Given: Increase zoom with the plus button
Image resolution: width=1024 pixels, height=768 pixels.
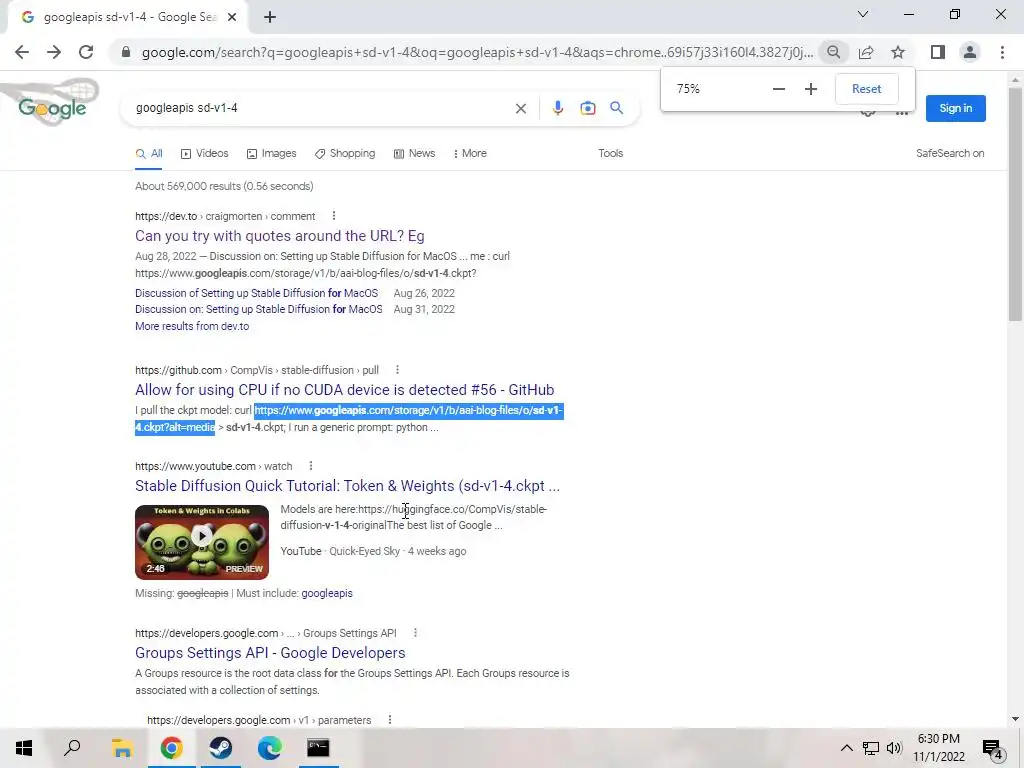Looking at the screenshot, I should pos(810,89).
